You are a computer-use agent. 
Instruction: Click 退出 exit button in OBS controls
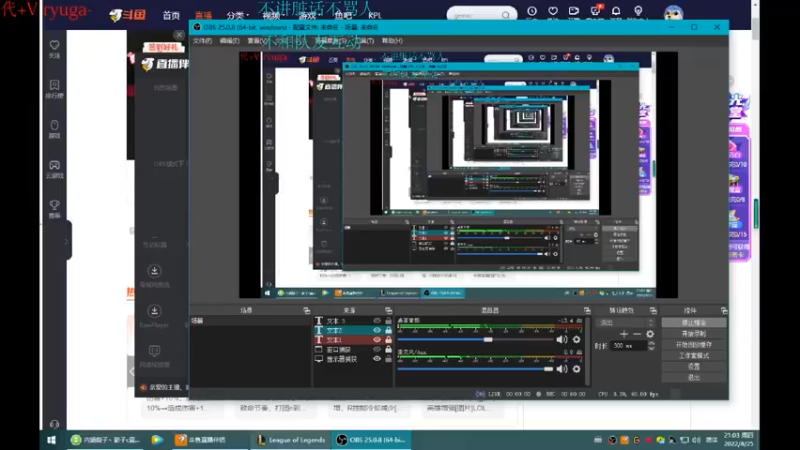(x=693, y=378)
